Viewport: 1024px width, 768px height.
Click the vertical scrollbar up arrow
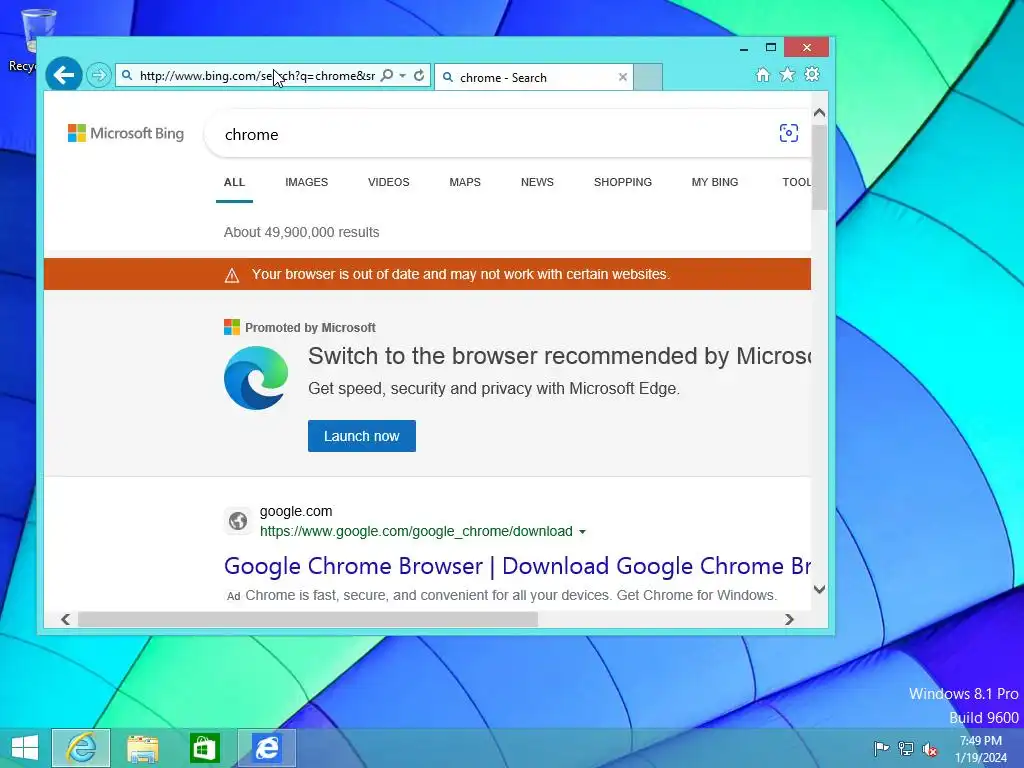820,113
